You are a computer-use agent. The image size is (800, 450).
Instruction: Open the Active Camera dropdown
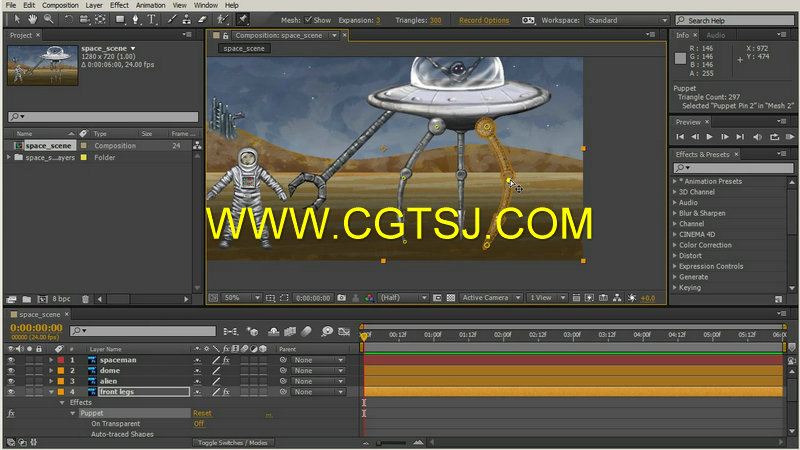pyautogui.click(x=491, y=298)
